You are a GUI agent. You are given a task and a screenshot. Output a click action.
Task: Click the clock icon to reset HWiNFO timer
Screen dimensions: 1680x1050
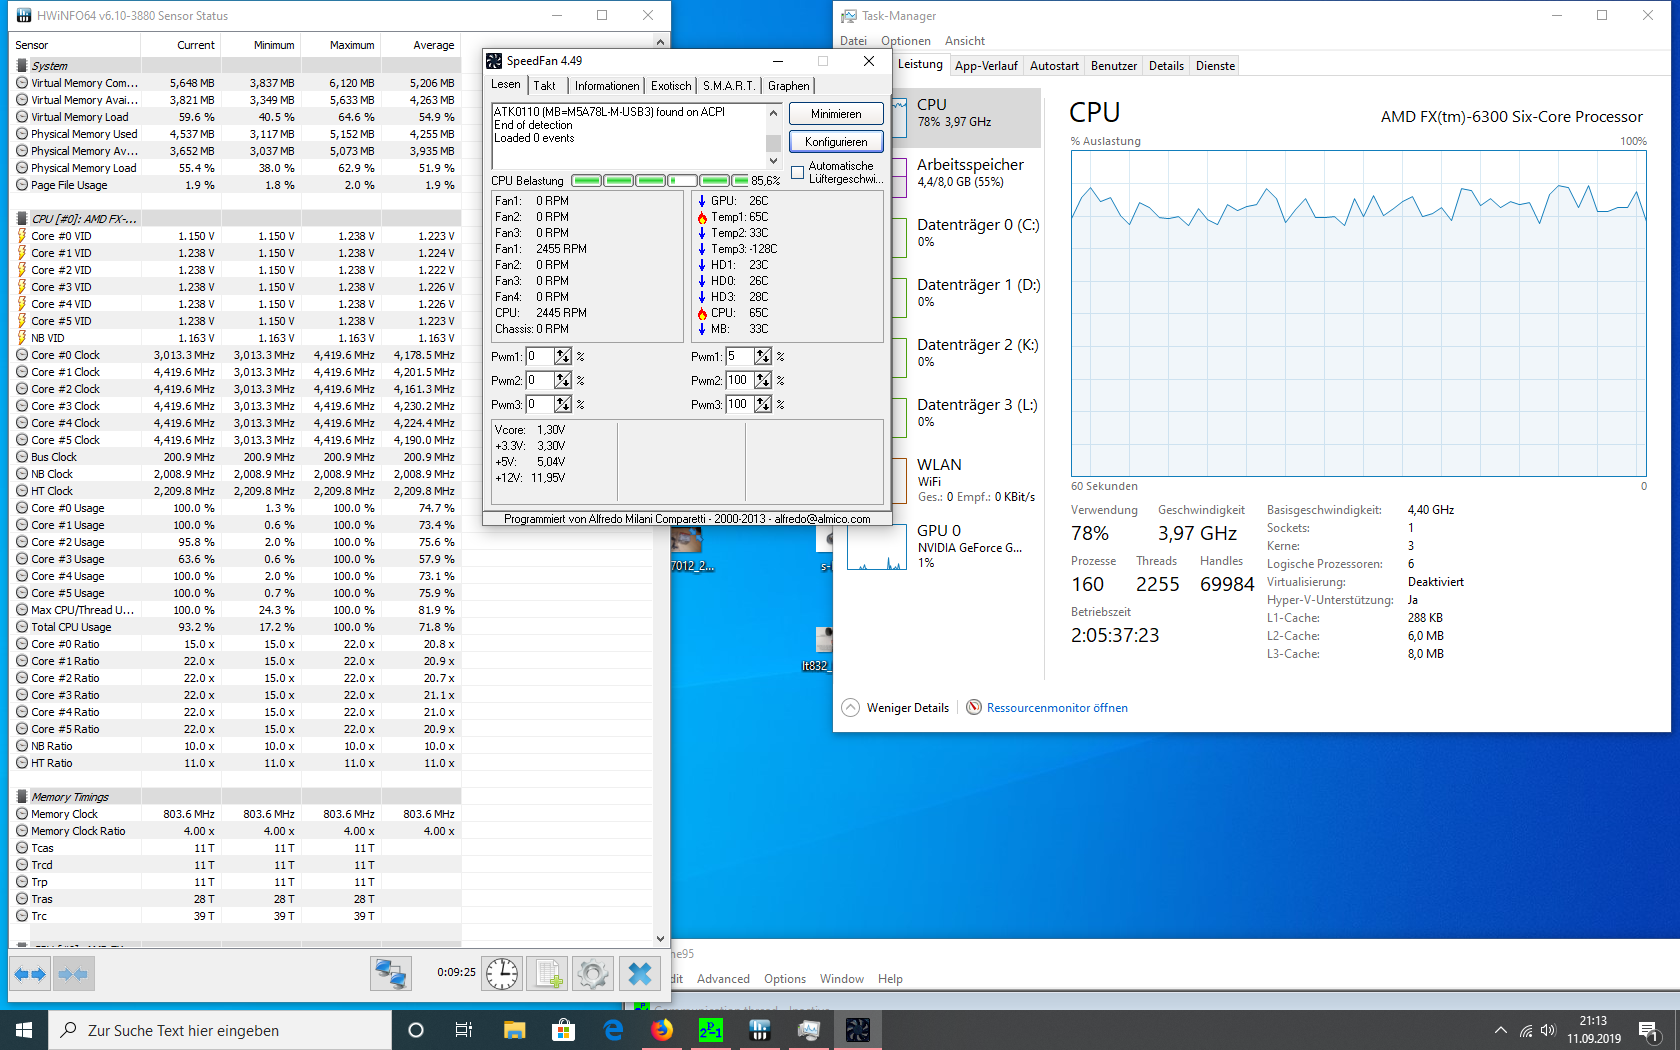502,974
